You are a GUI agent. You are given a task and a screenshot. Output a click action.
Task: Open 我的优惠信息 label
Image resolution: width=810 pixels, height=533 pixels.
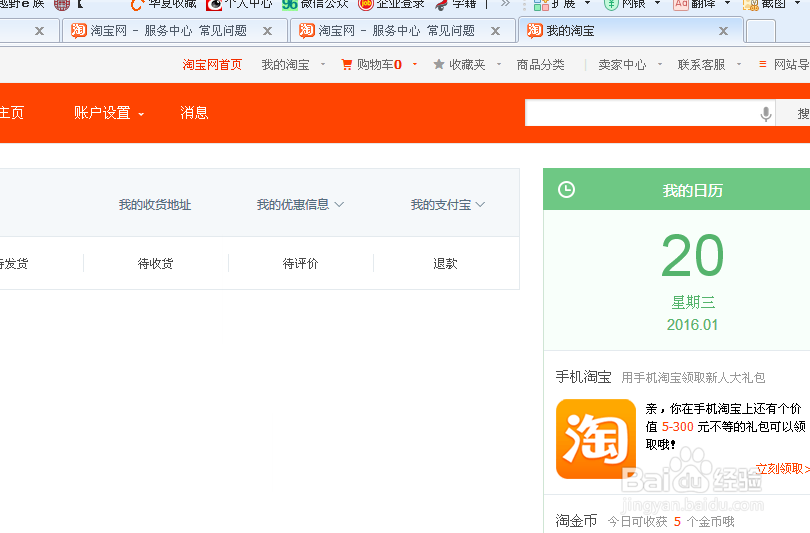point(293,205)
